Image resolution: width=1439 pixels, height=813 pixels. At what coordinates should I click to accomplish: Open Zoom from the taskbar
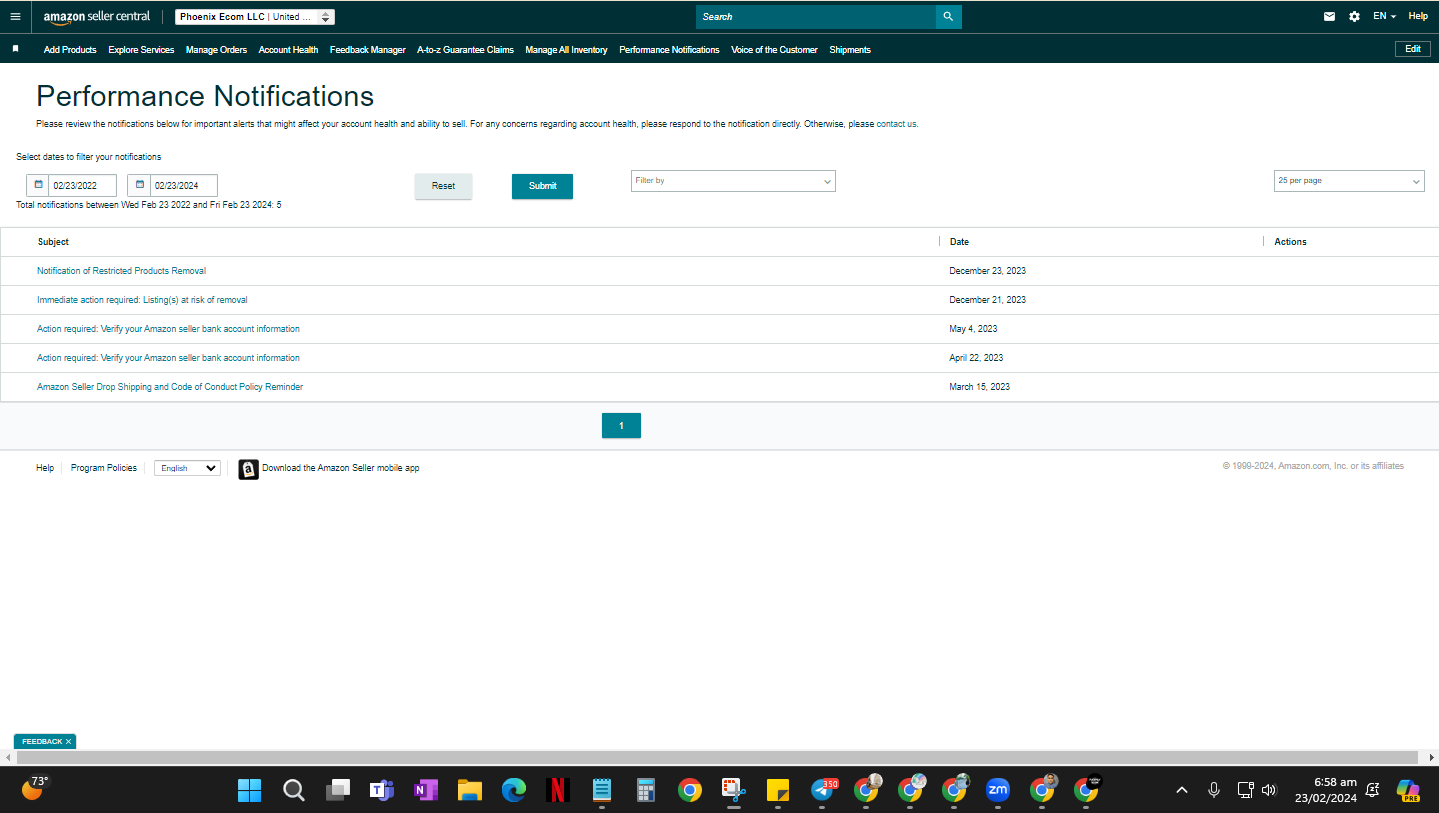coord(998,790)
